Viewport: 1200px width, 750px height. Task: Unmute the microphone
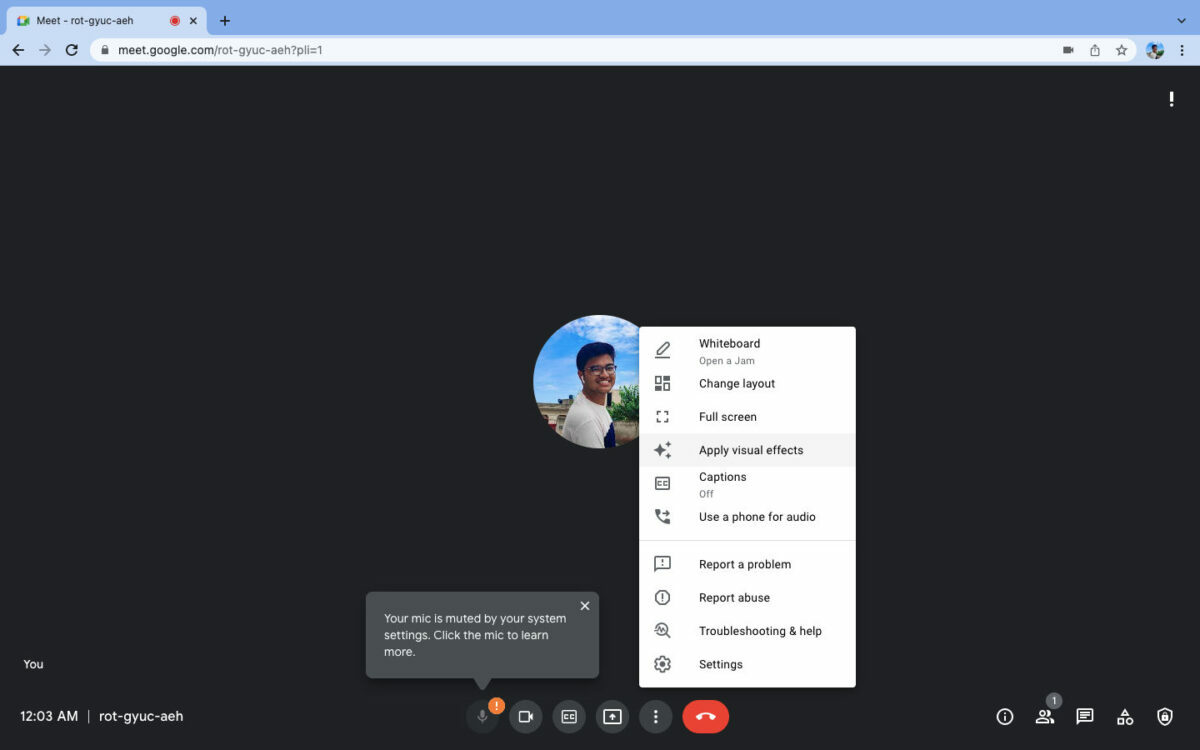pos(481,716)
